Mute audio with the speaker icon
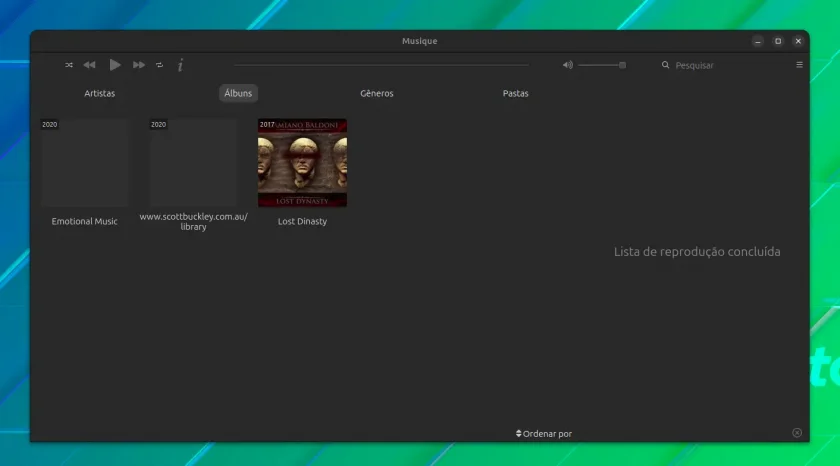This screenshot has width=840, height=466. [x=568, y=65]
